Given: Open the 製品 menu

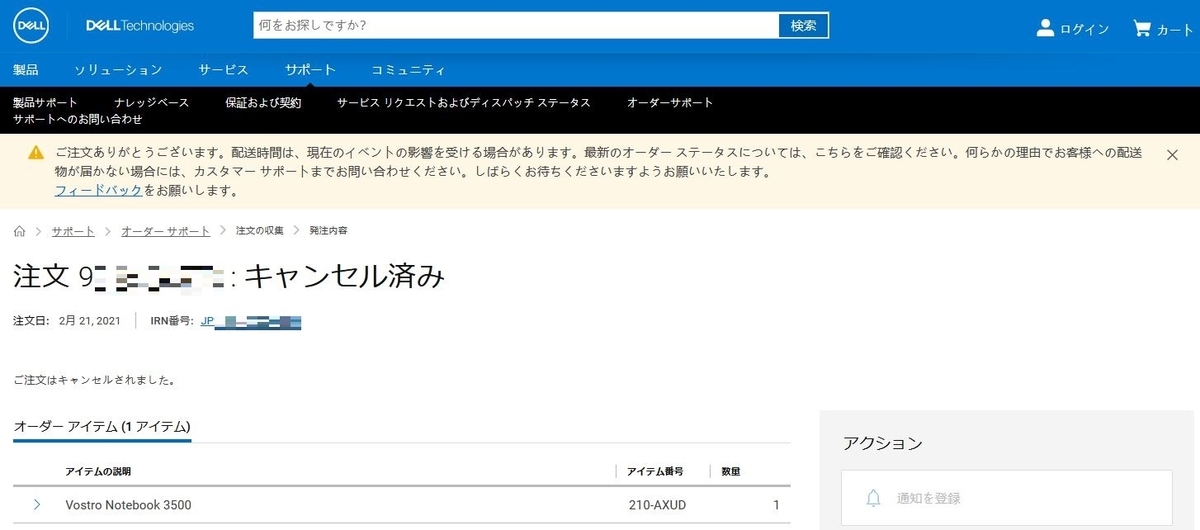Looking at the screenshot, I should pyautogui.click(x=26, y=70).
